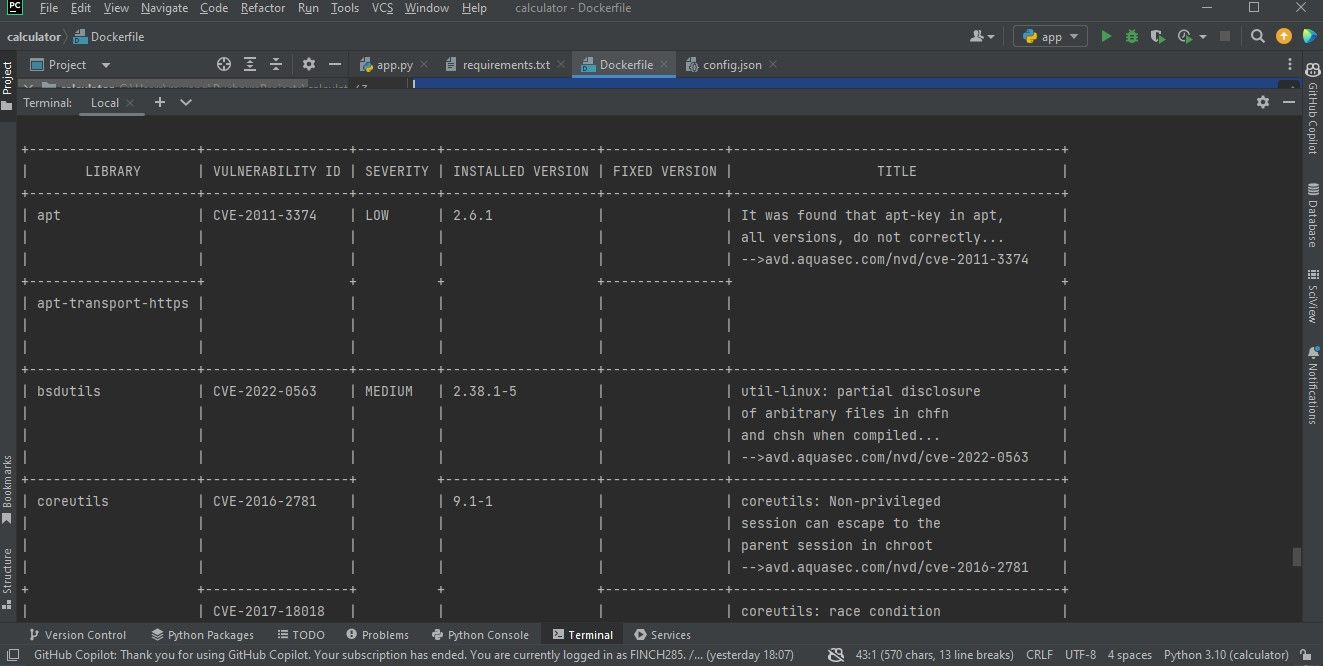The height and width of the screenshot is (666, 1323).
Task: Start debugging with the Debug bug icon
Action: pos(1131,35)
